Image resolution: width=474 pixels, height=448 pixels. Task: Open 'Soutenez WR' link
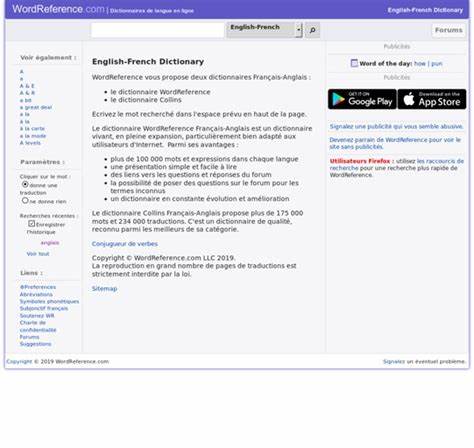[37, 316]
